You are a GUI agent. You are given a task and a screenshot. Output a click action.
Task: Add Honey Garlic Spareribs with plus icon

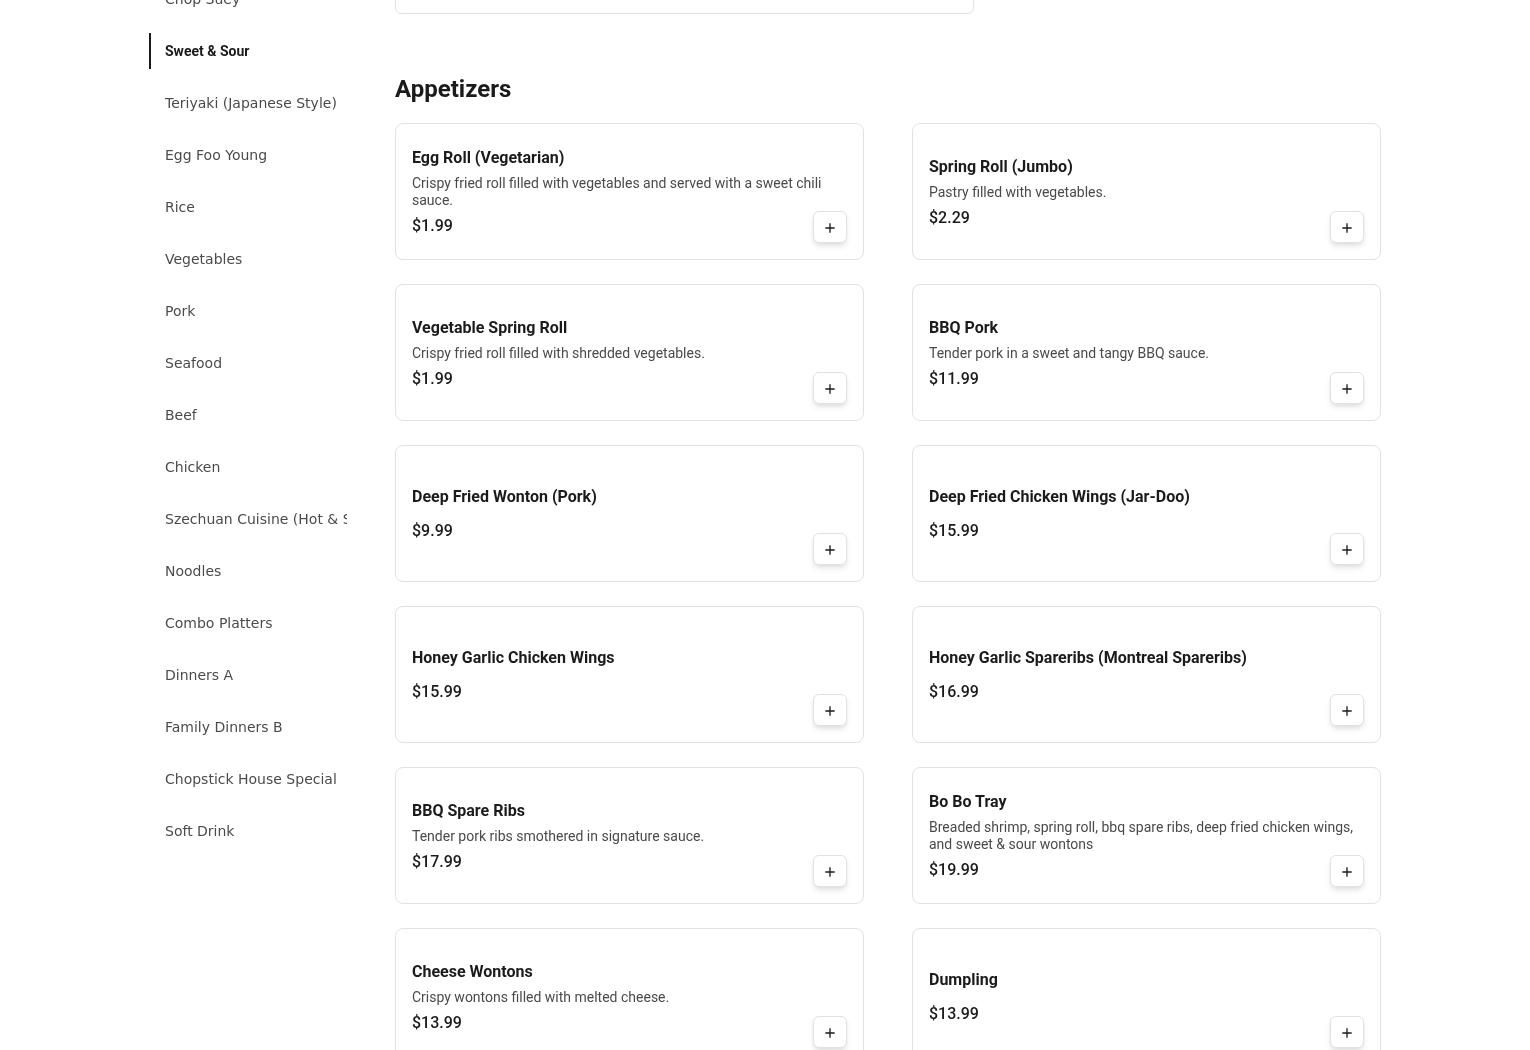point(1346,711)
